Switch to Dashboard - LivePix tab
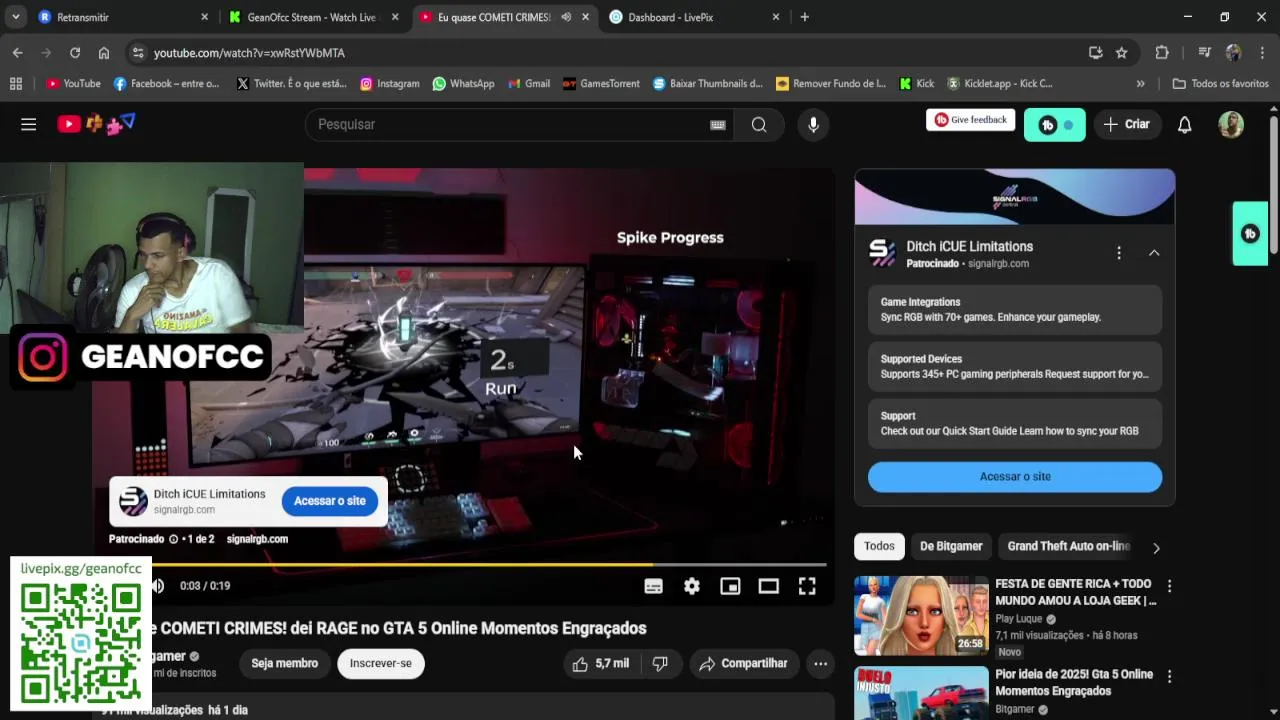Viewport: 1280px width, 720px height. pos(694,17)
